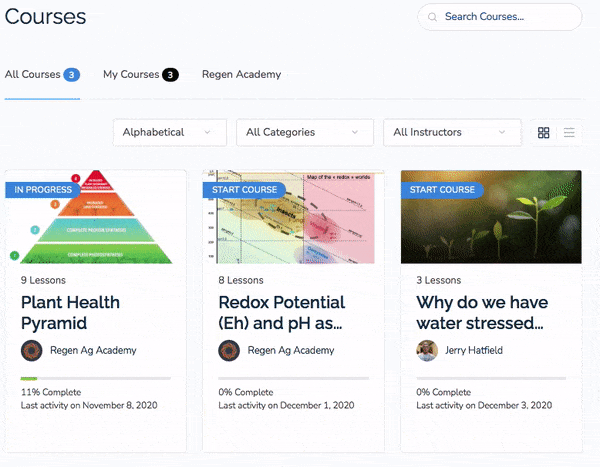Click the '3 Lessons' text
The height and width of the screenshot is (467, 600).
439,280
